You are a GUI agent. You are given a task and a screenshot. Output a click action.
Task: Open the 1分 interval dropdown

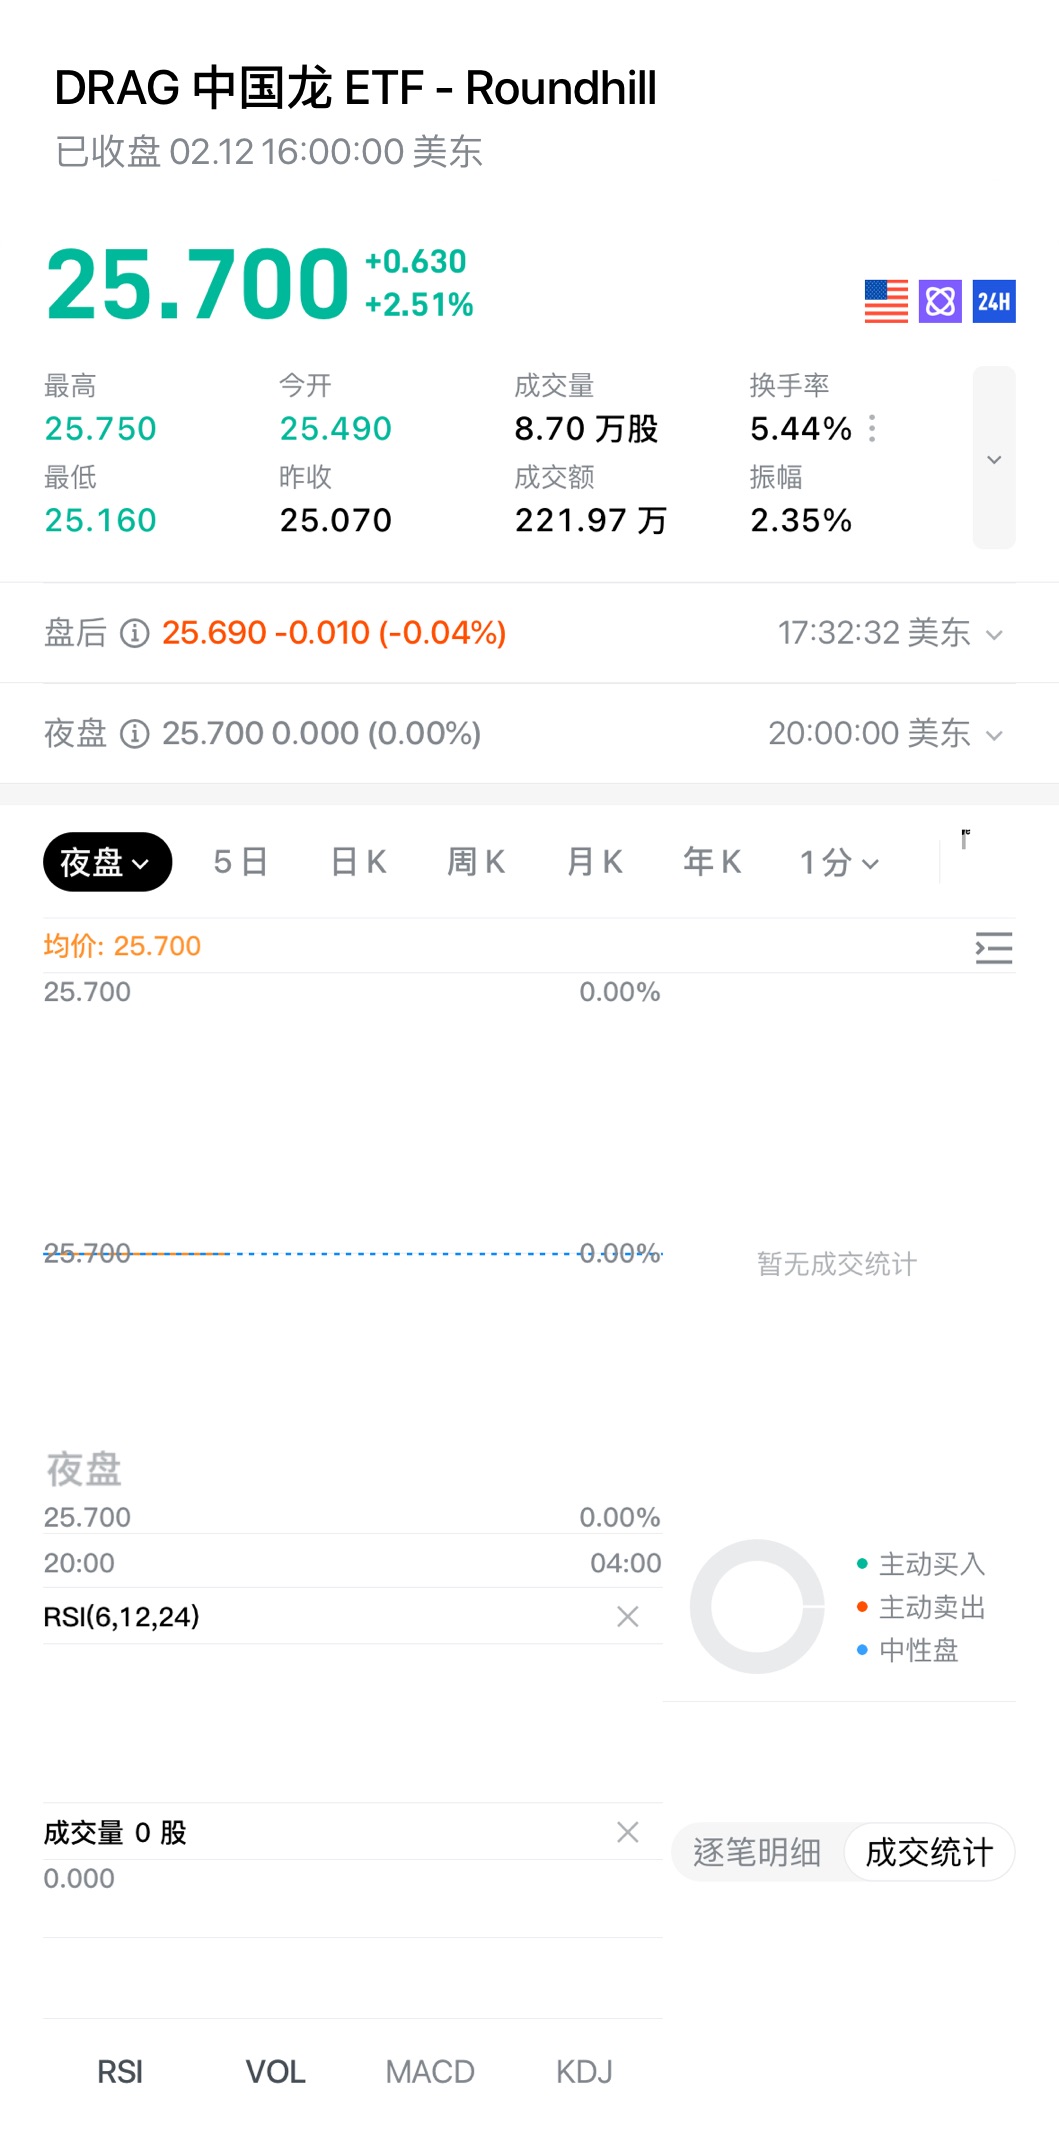[839, 862]
